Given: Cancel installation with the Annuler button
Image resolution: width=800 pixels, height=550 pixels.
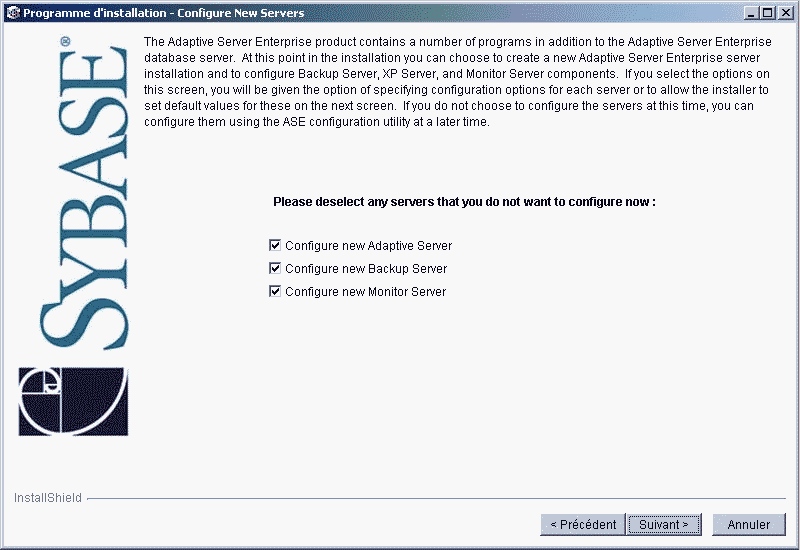Looking at the screenshot, I should point(748,524).
